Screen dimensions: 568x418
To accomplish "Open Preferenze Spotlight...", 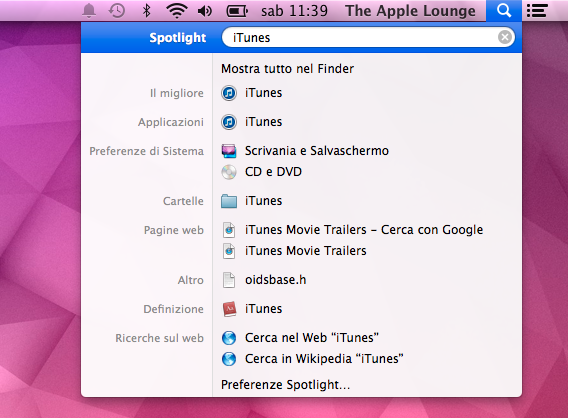I will 285,384.
